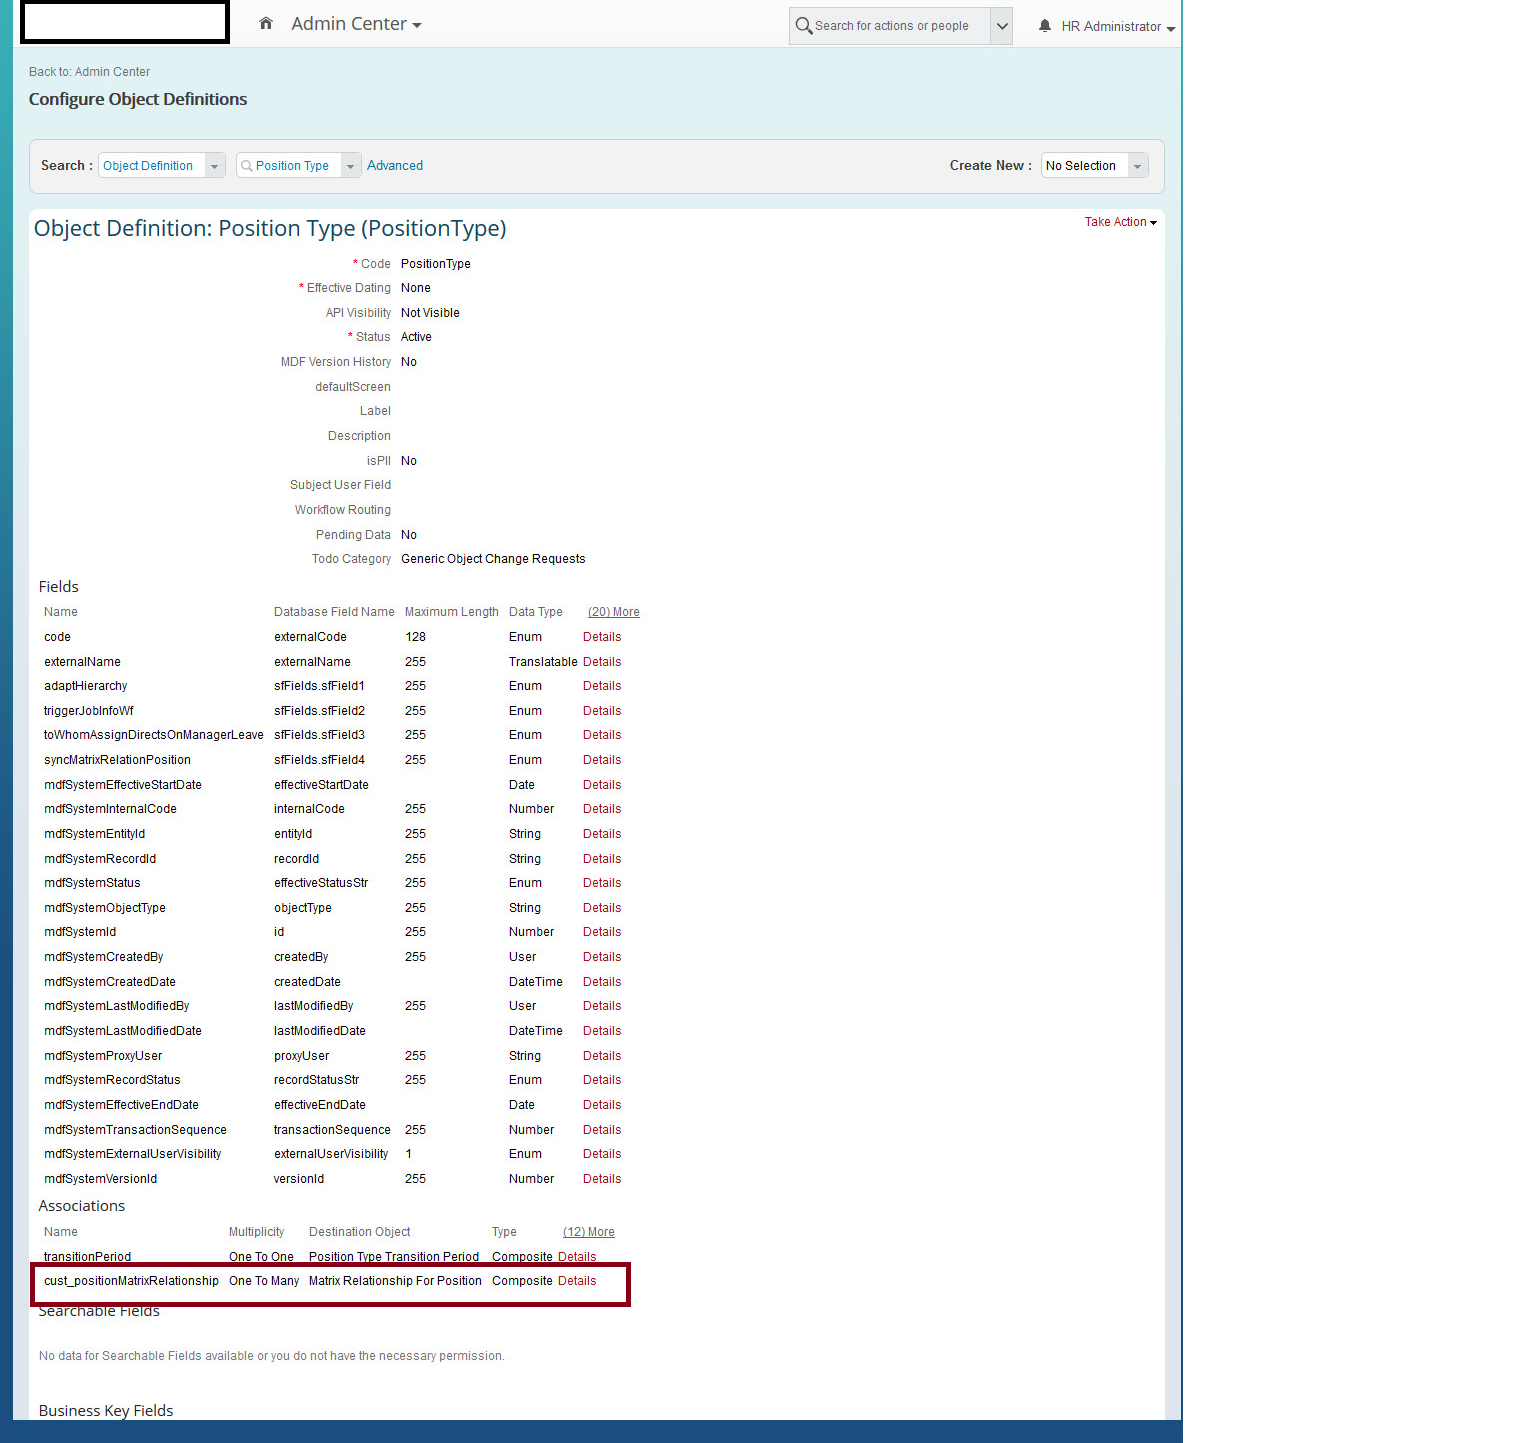Open Details for mdfSystemProxyUser field

pyautogui.click(x=602, y=1056)
